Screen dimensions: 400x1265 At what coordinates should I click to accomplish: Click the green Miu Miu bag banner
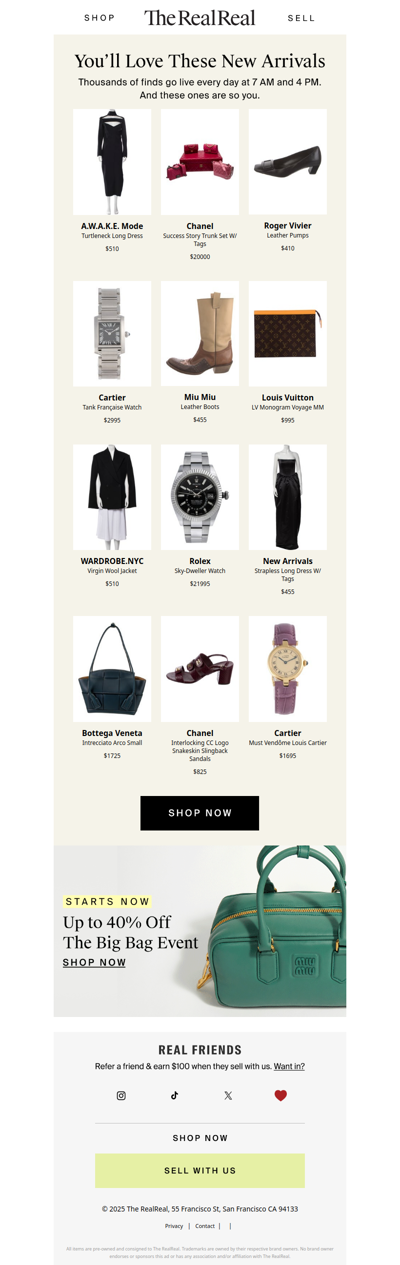(200, 931)
